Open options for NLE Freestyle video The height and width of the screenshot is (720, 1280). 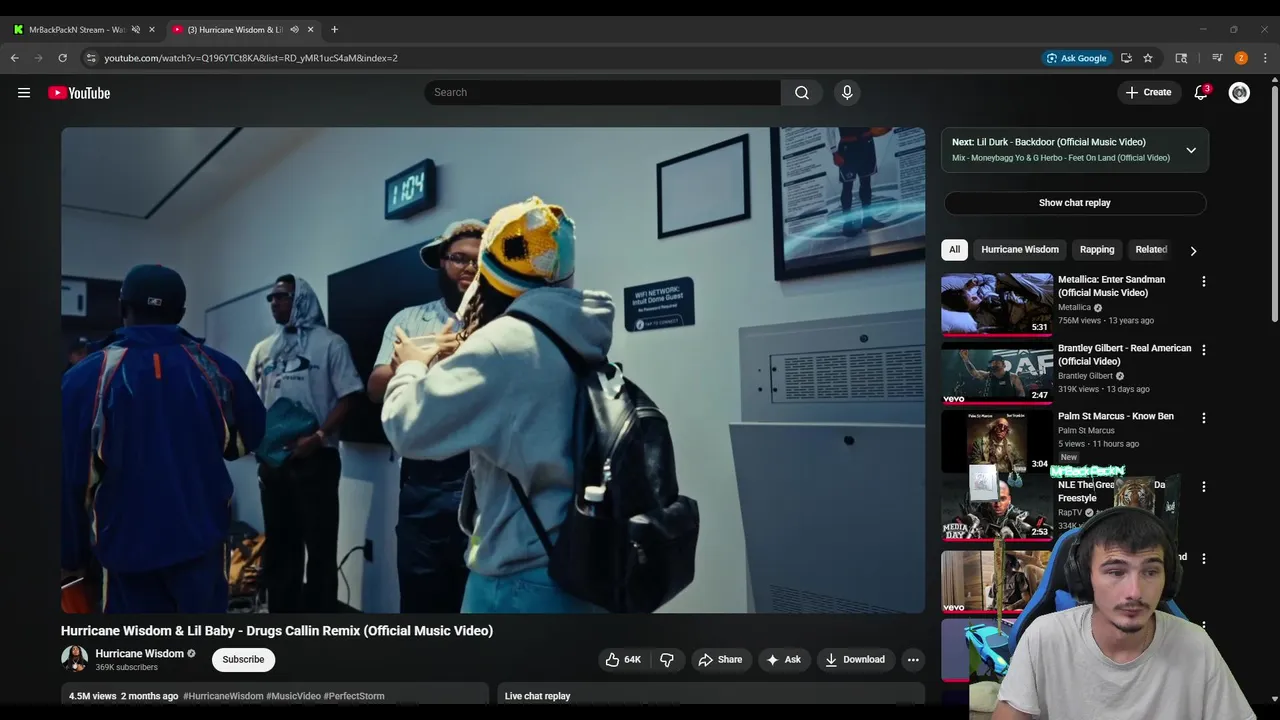[x=1204, y=486]
